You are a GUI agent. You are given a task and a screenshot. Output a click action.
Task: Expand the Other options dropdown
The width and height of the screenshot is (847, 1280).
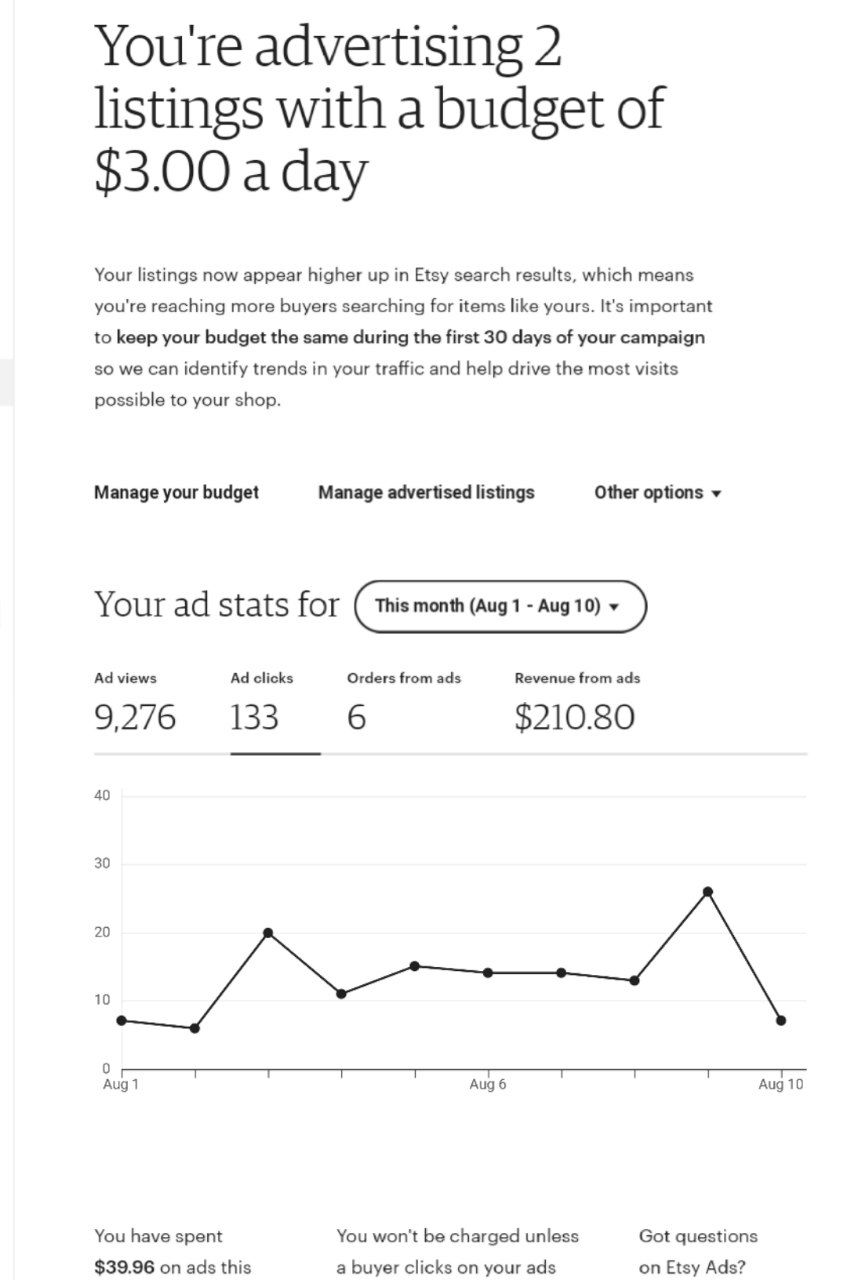pos(657,492)
